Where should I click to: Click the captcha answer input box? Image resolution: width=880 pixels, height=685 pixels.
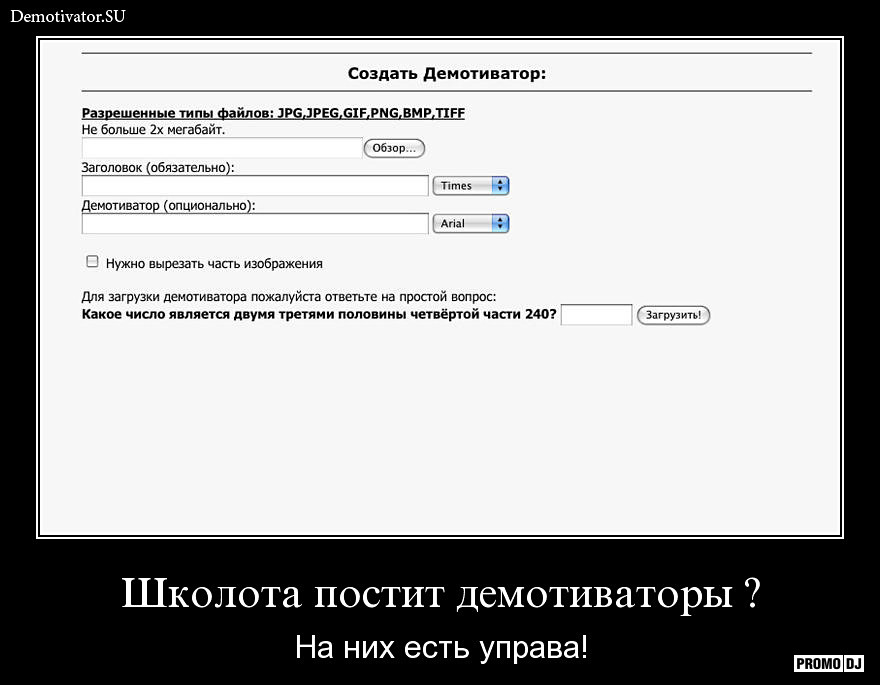596,315
